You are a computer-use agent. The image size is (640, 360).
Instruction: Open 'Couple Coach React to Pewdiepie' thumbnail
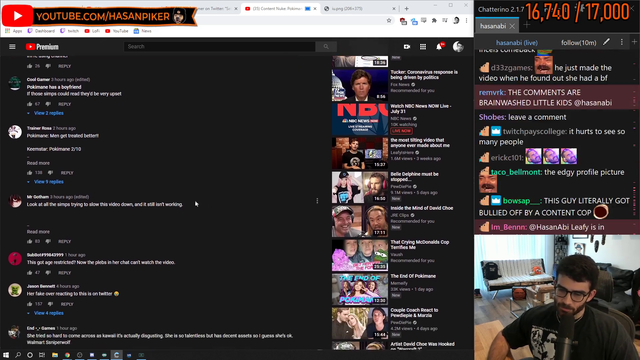tap(360, 323)
